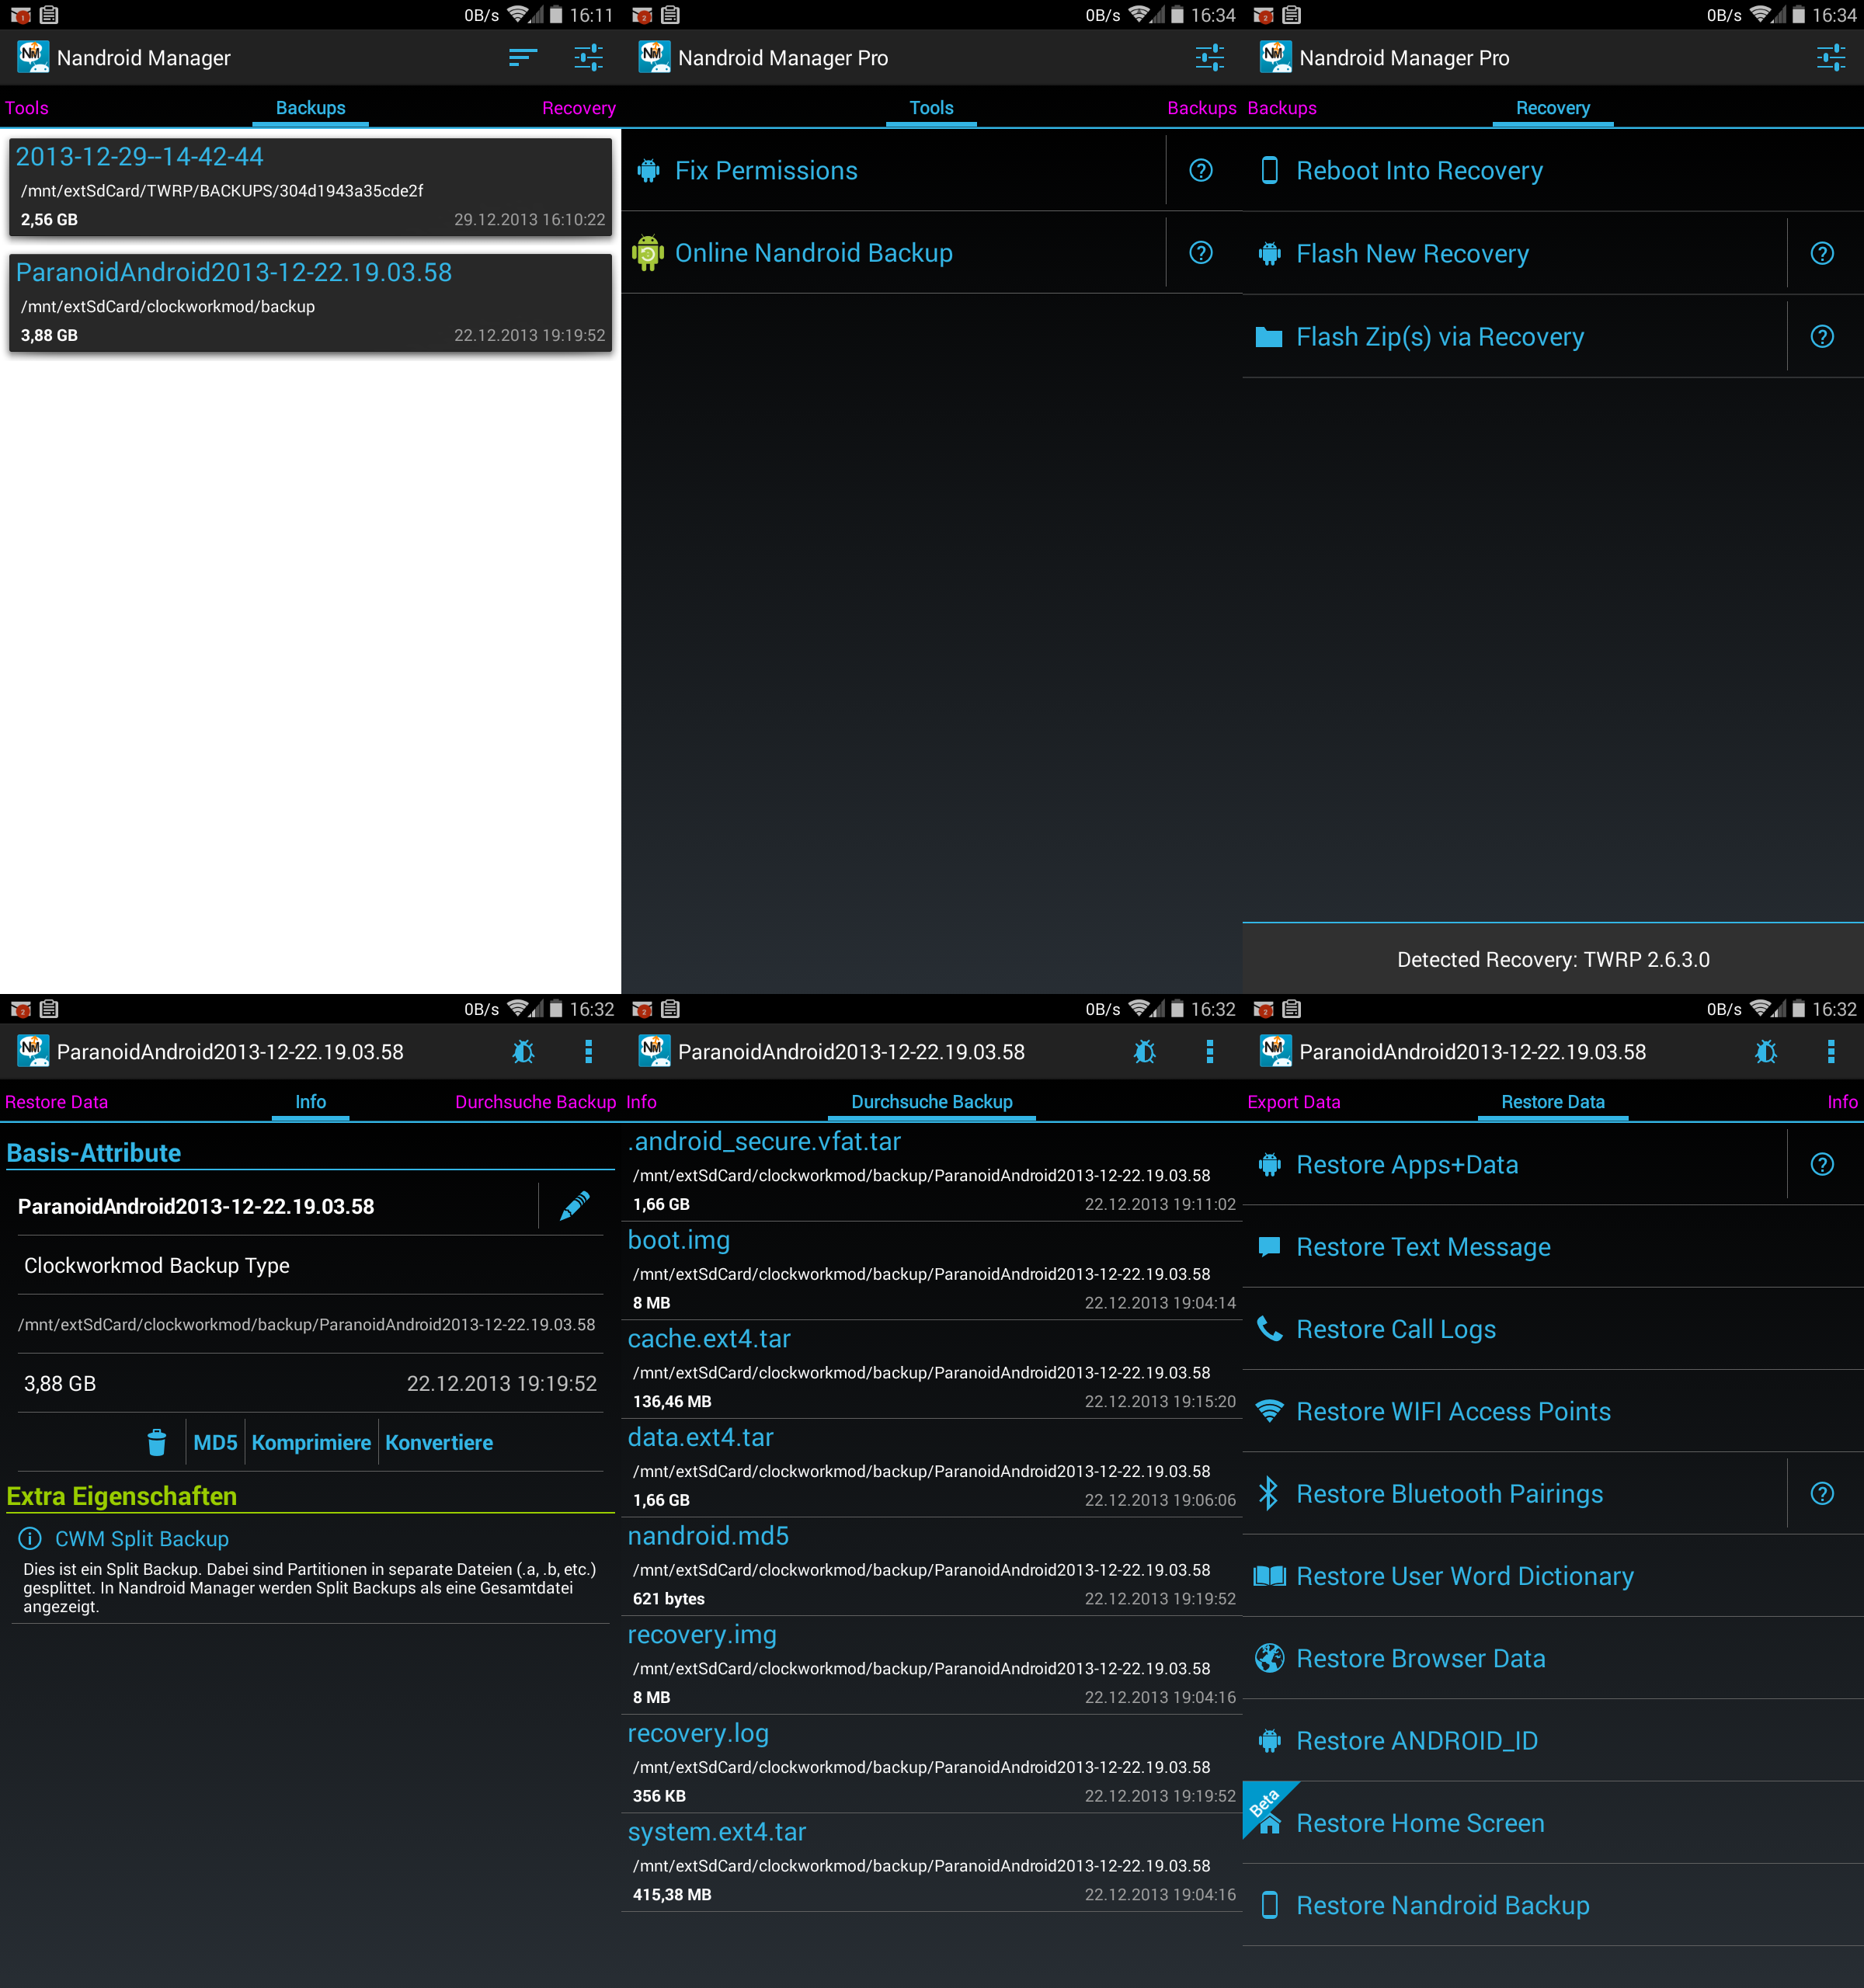Tap Detected Recovery: TWRP 2.6.3.0 status bar
The height and width of the screenshot is (1988, 1864).
click(x=1553, y=959)
